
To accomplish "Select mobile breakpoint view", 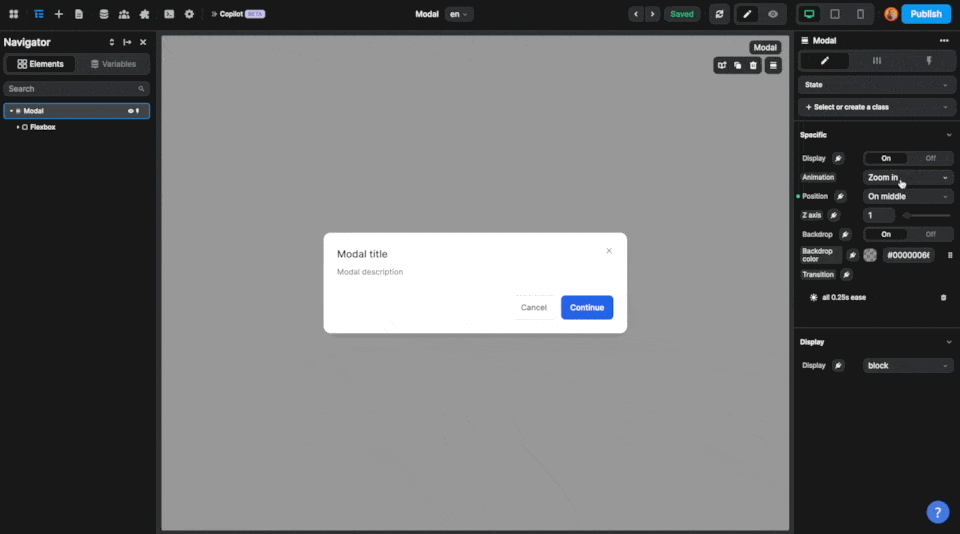I will pyautogui.click(x=860, y=14).
